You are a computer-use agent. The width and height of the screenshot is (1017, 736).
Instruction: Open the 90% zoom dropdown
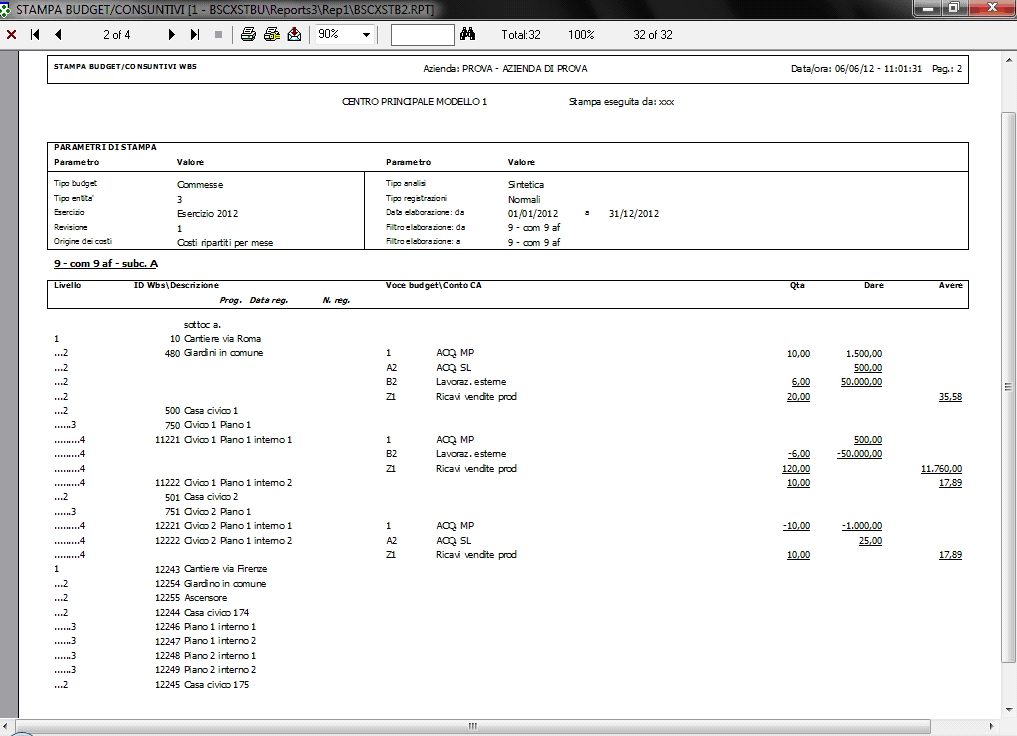coord(366,35)
